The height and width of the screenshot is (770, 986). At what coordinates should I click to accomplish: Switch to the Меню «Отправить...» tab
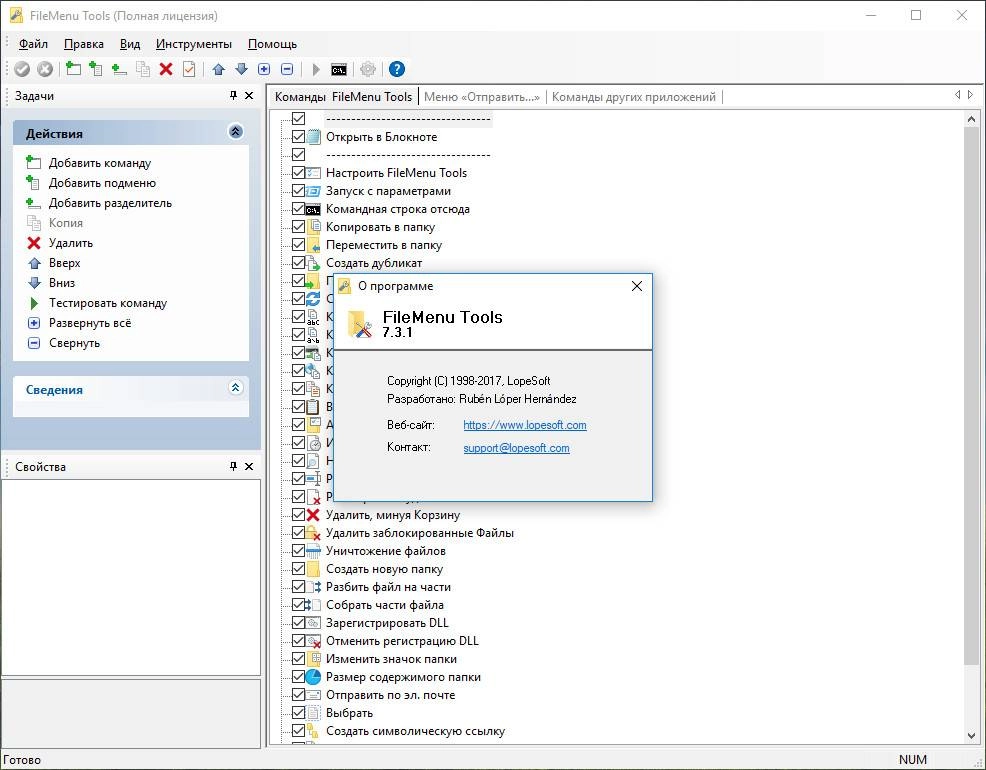coord(482,97)
